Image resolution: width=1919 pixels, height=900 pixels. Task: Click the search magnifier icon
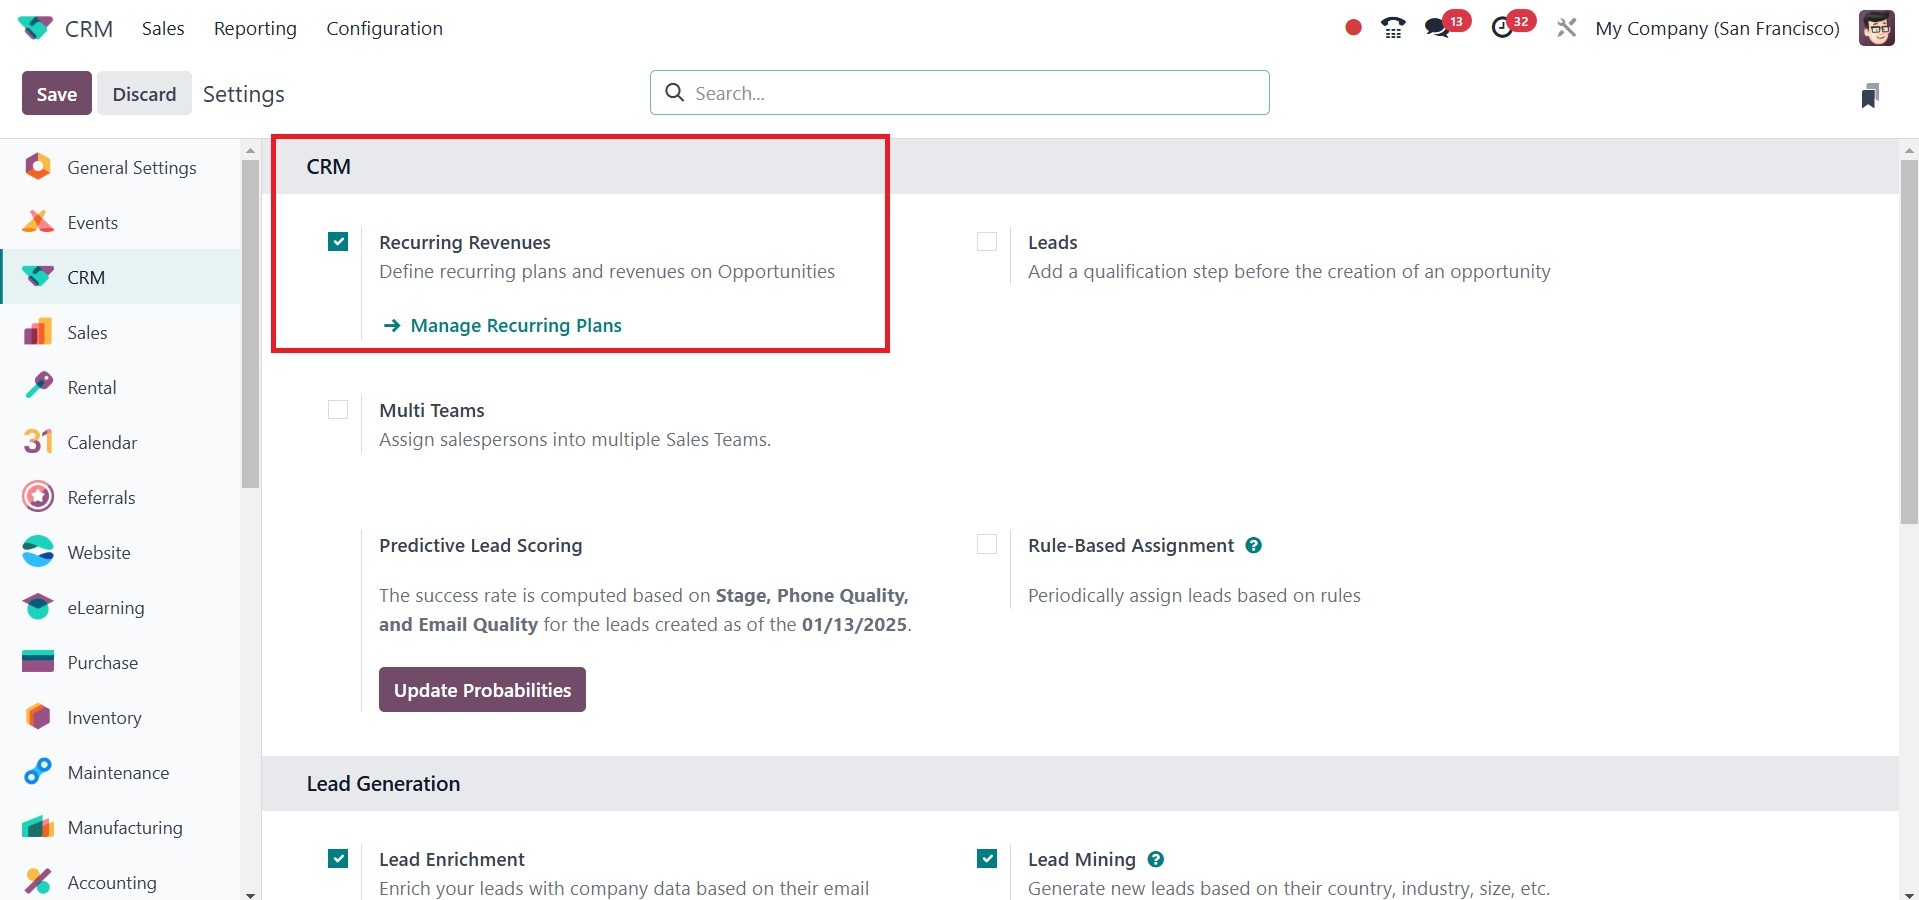675,93
